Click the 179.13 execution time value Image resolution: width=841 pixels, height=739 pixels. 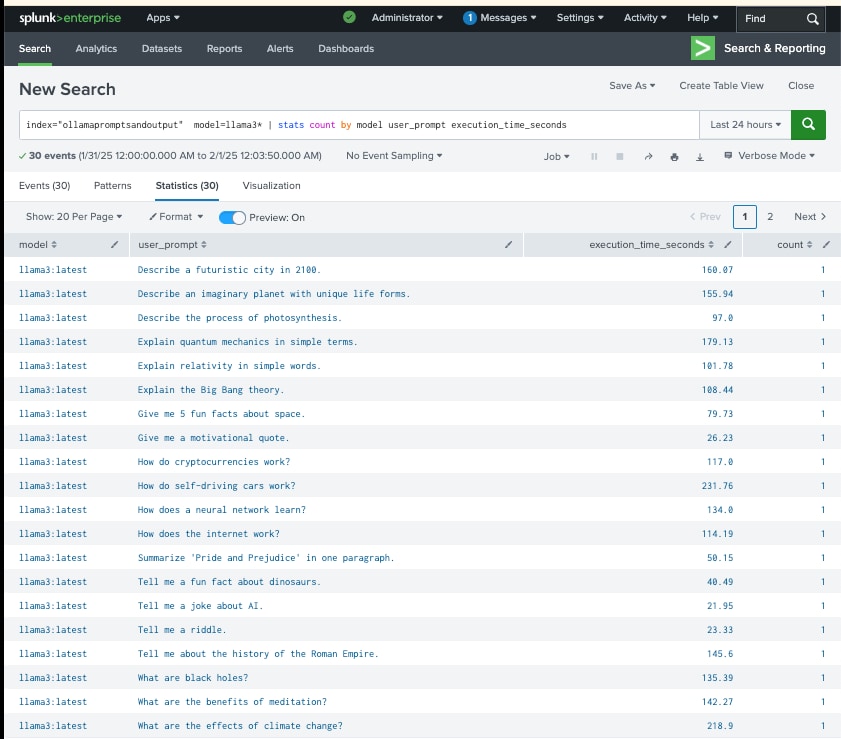point(717,342)
